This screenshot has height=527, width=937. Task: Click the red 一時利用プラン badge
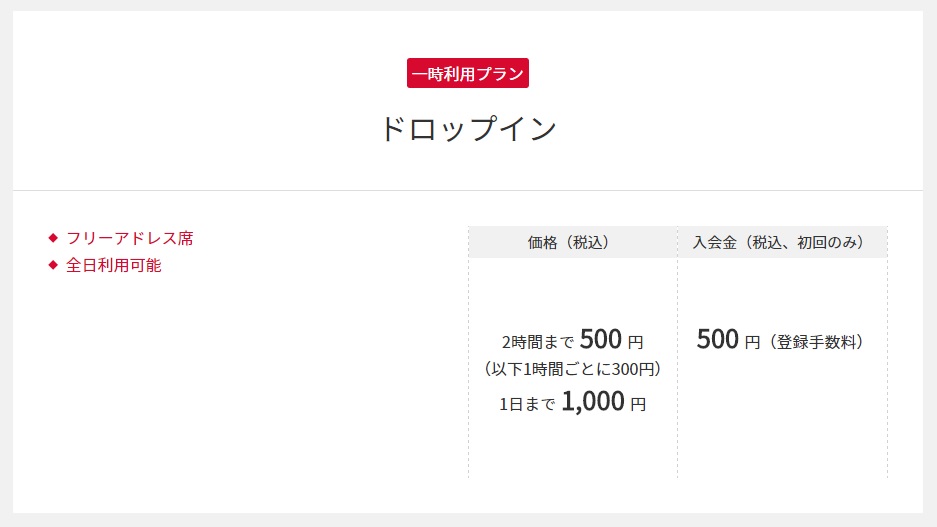(468, 73)
